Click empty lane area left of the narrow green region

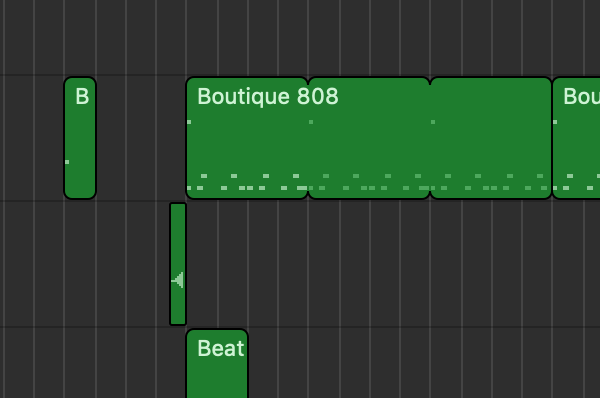click(85, 264)
